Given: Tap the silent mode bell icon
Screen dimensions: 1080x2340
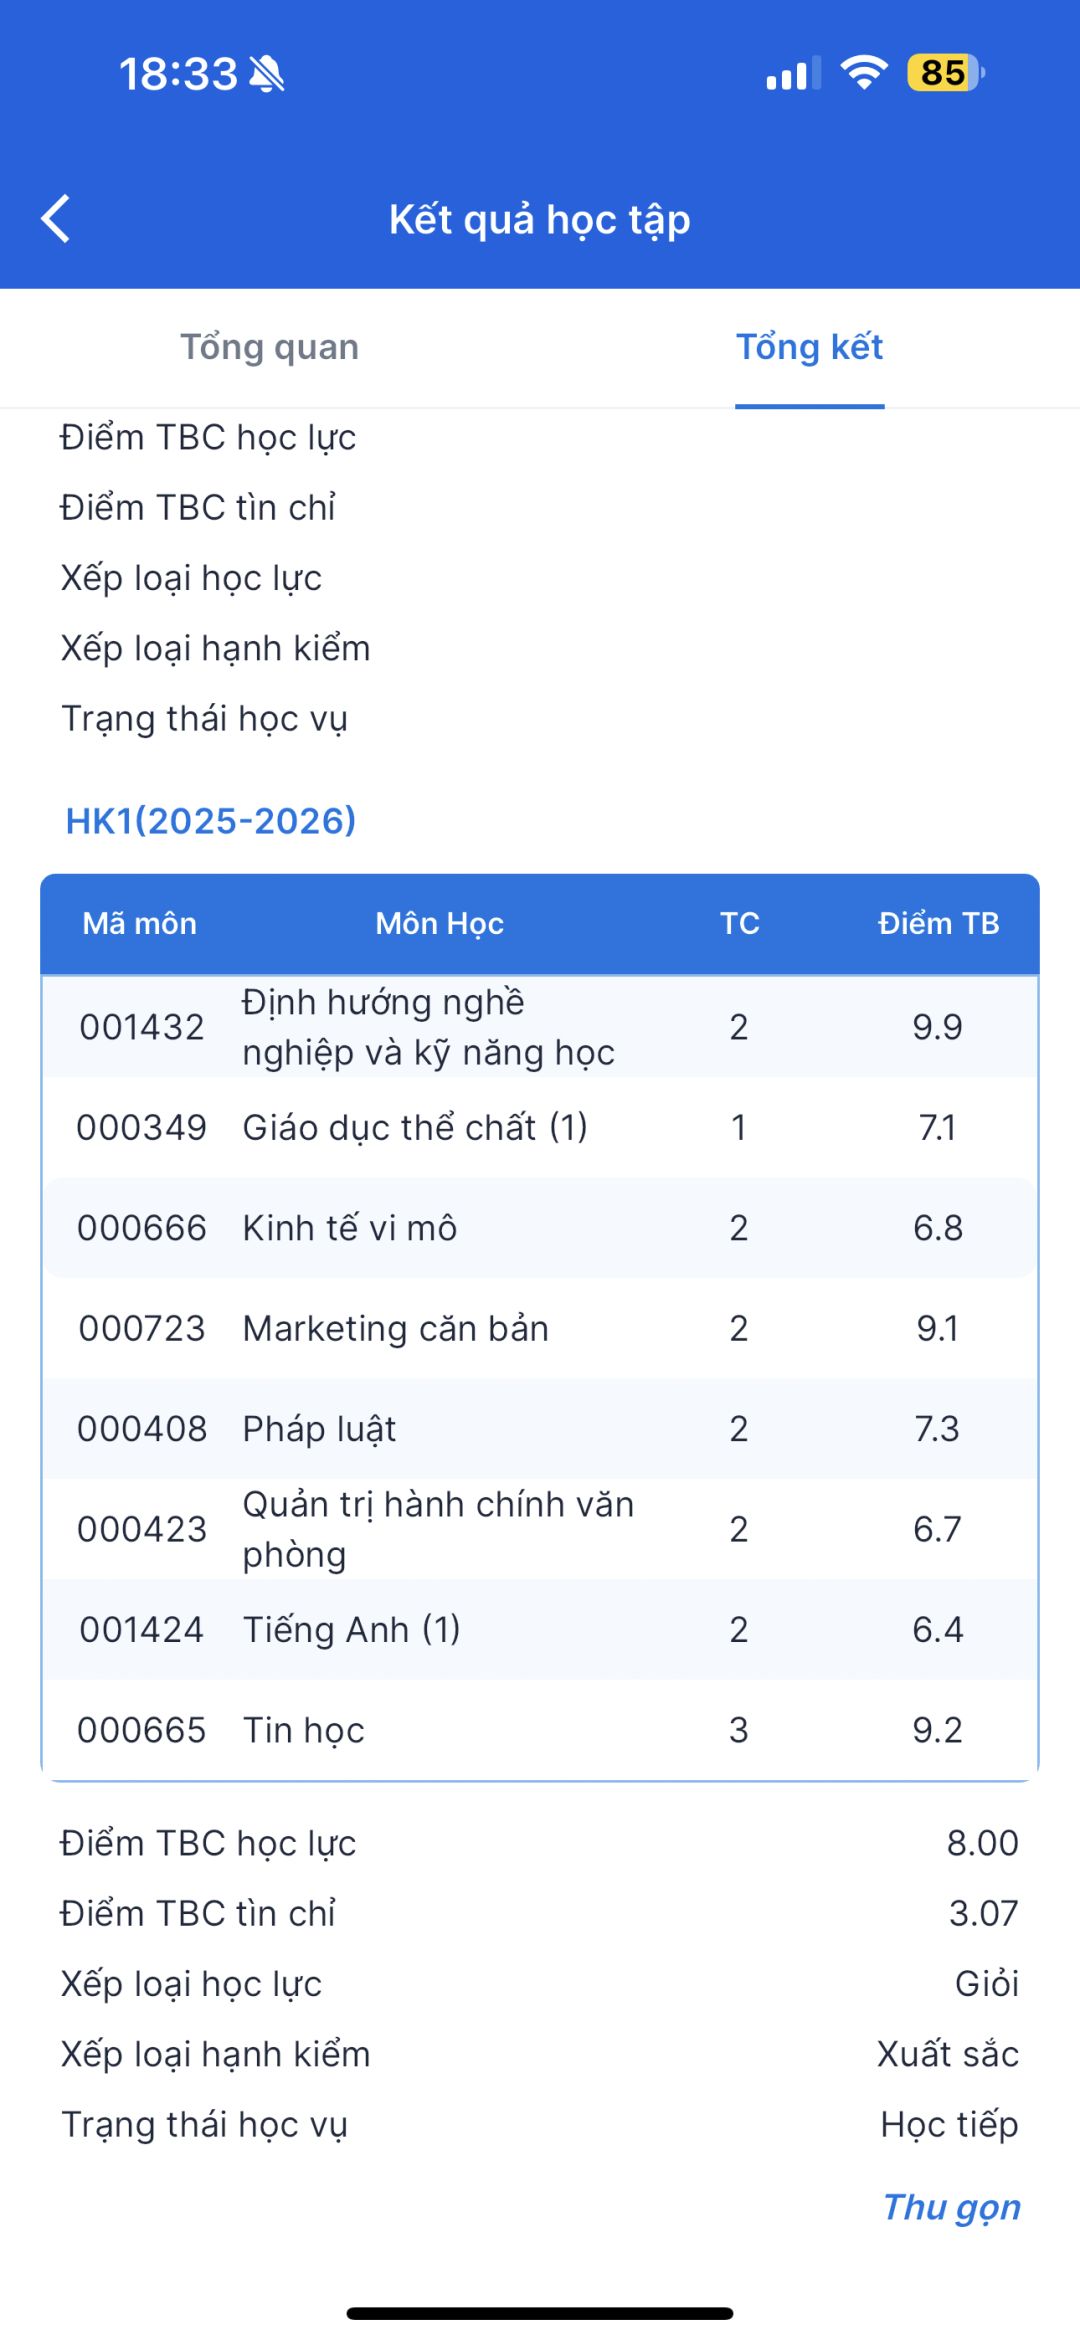Looking at the screenshot, I should [x=267, y=73].
